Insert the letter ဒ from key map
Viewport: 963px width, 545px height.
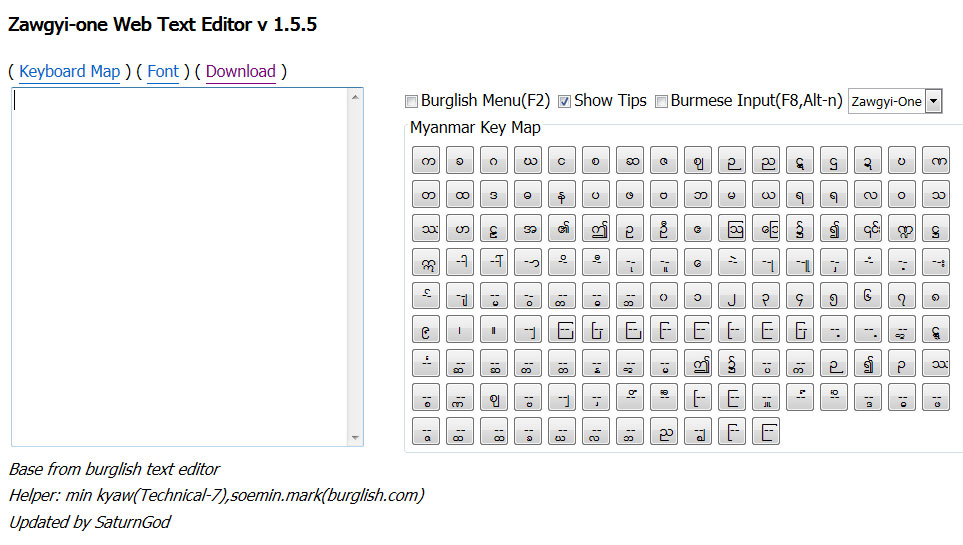tap(494, 195)
